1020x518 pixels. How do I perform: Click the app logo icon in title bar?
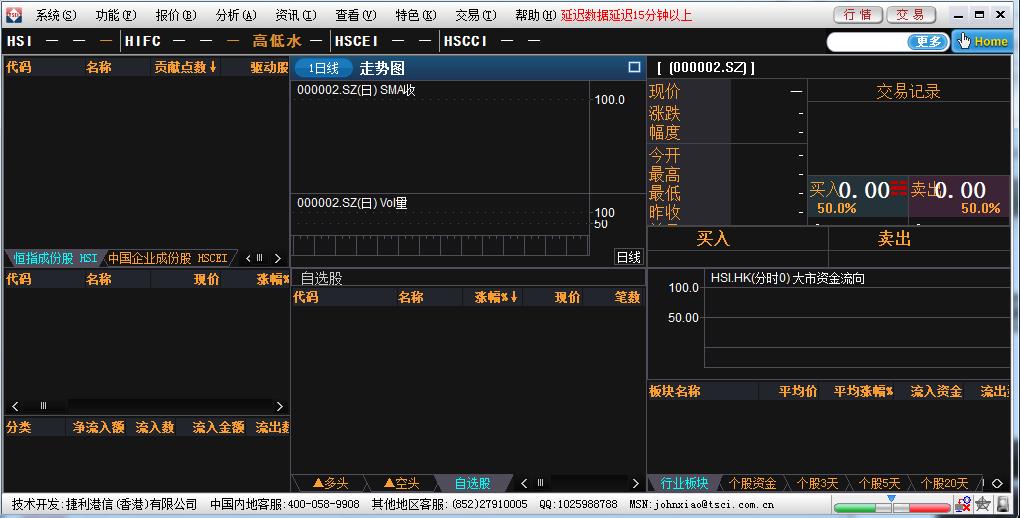[x=13, y=15]
